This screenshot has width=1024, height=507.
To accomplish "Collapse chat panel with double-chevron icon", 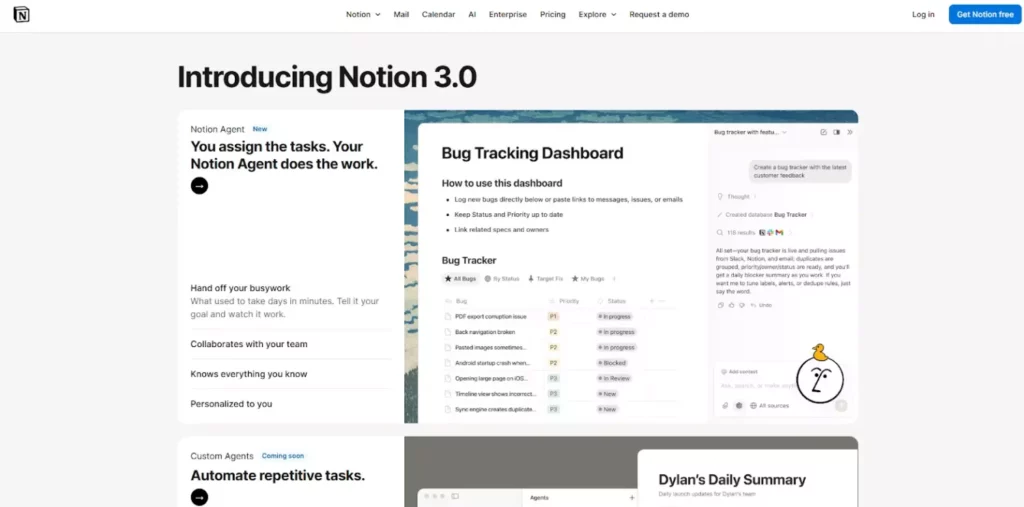I will (x=850, y=132).
